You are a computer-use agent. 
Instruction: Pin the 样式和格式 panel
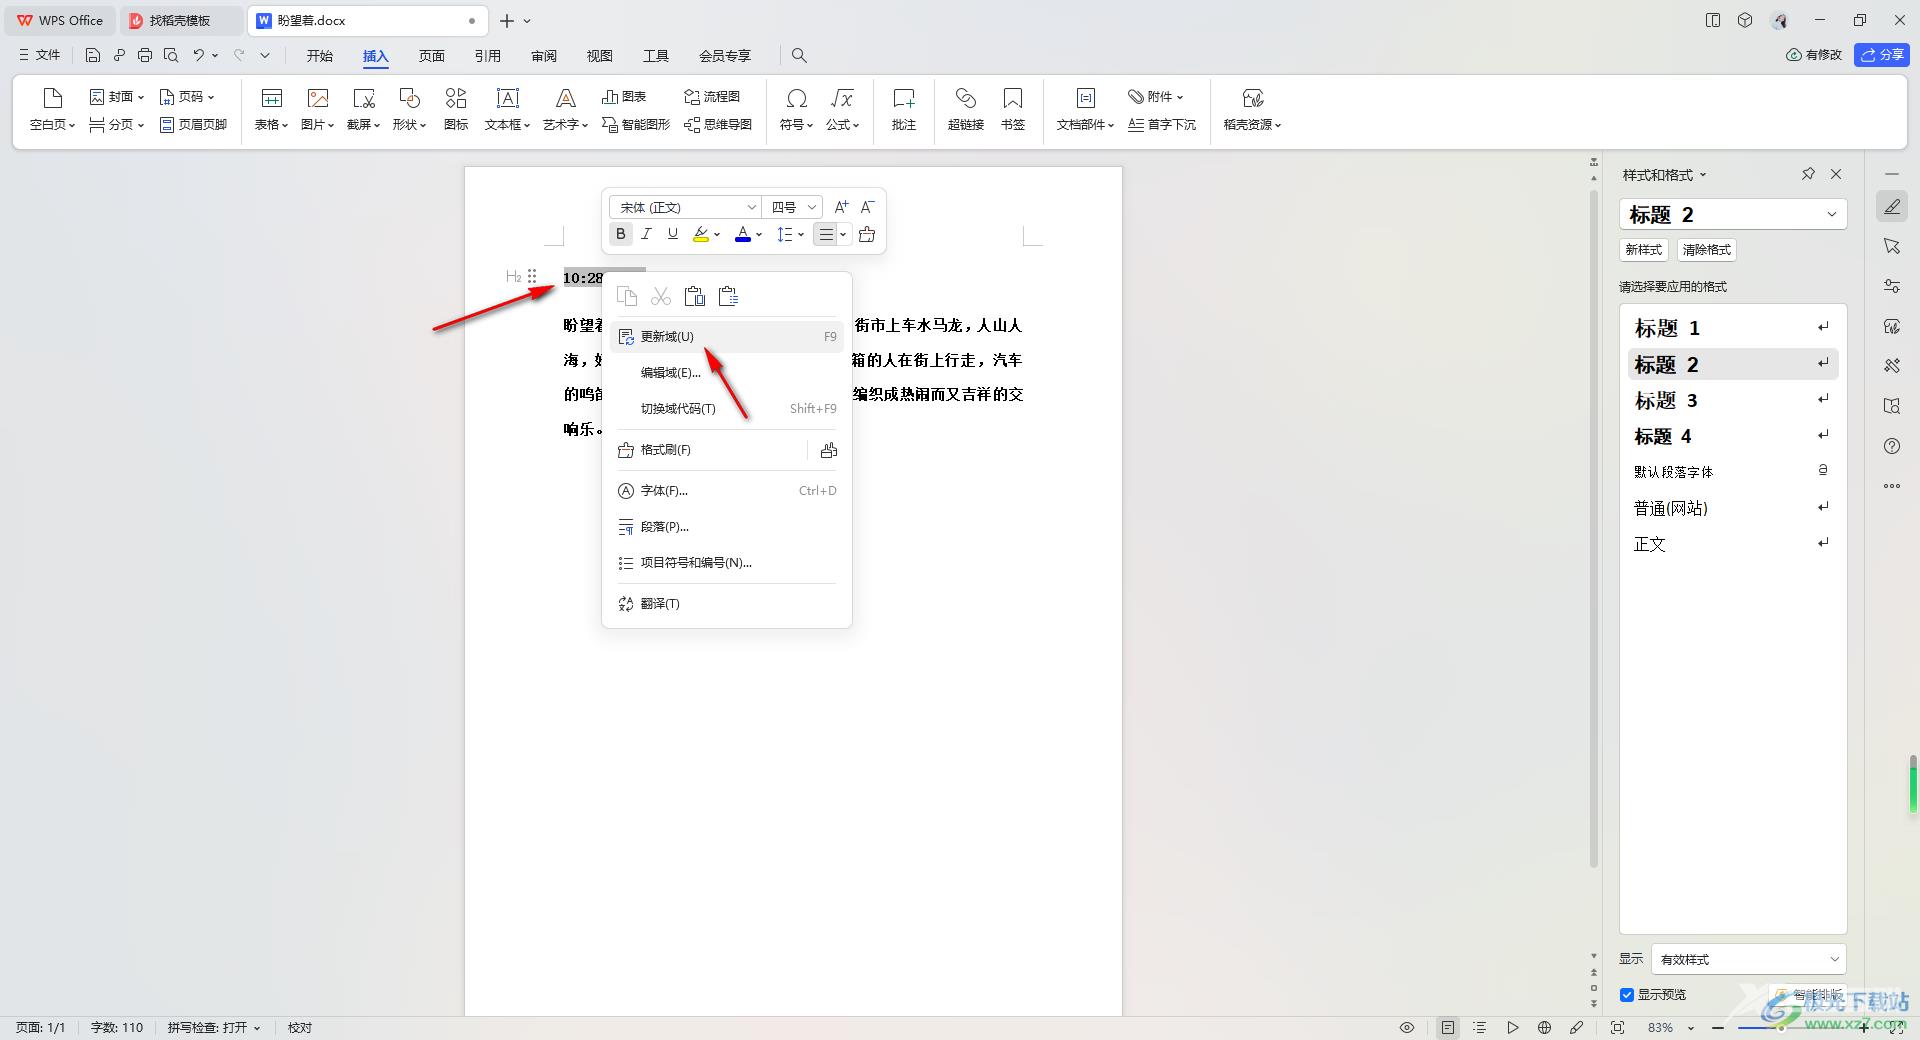click(1808, 174)
